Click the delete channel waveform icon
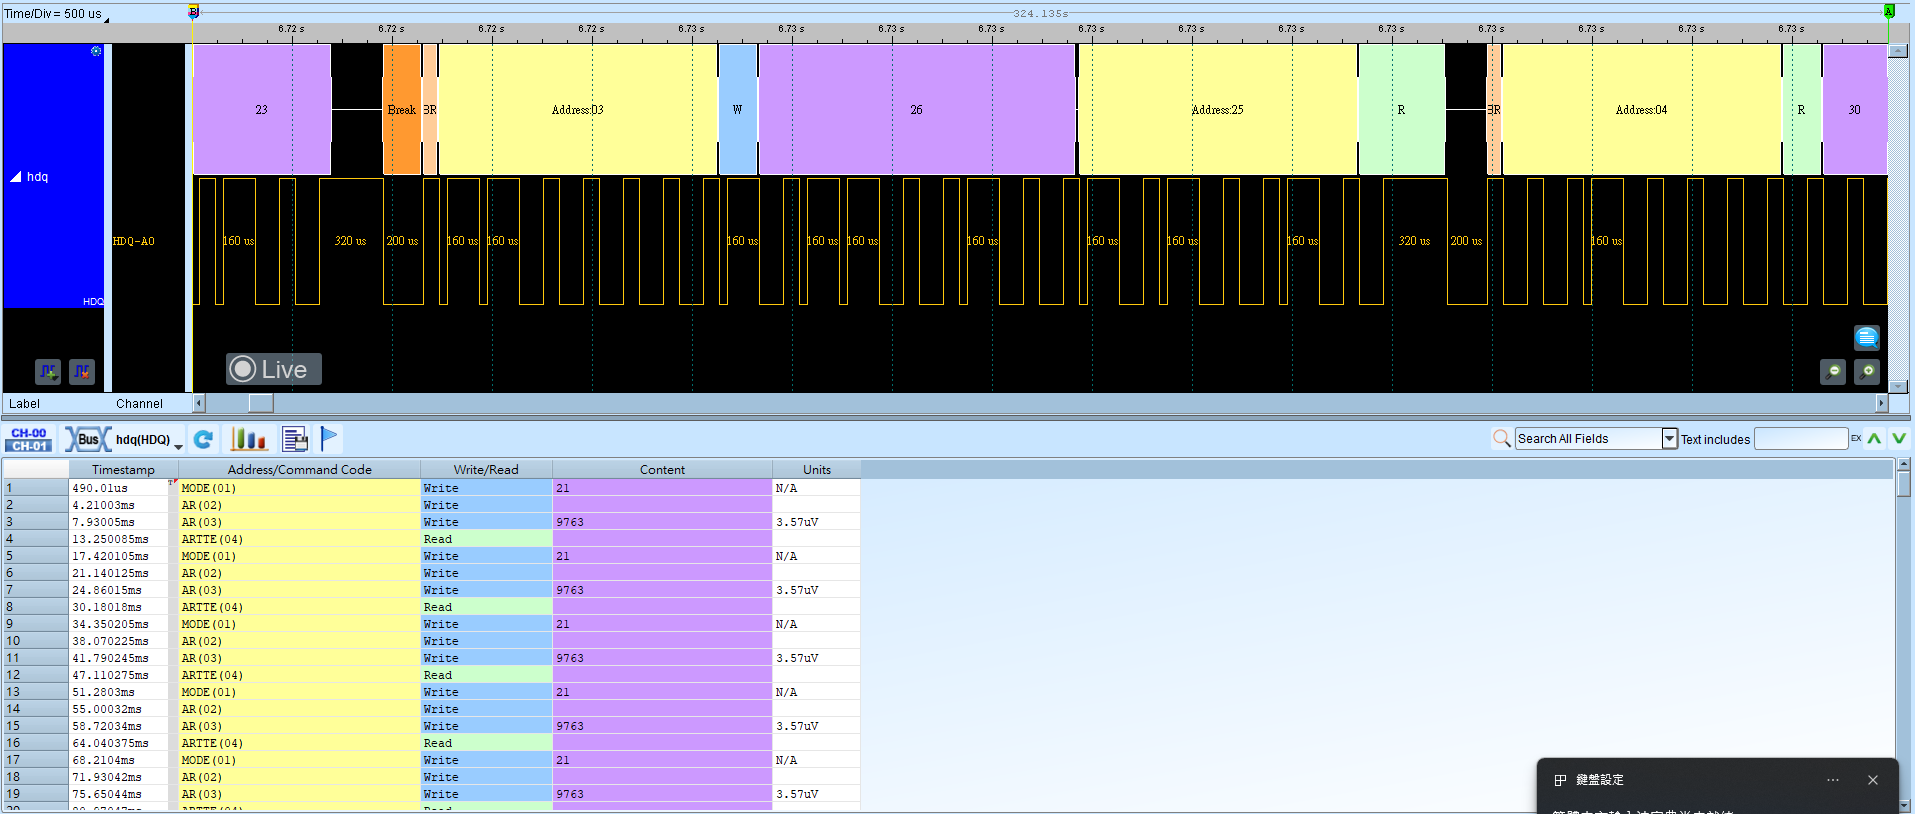The image size is (1915, 814). tap(82, 372)
